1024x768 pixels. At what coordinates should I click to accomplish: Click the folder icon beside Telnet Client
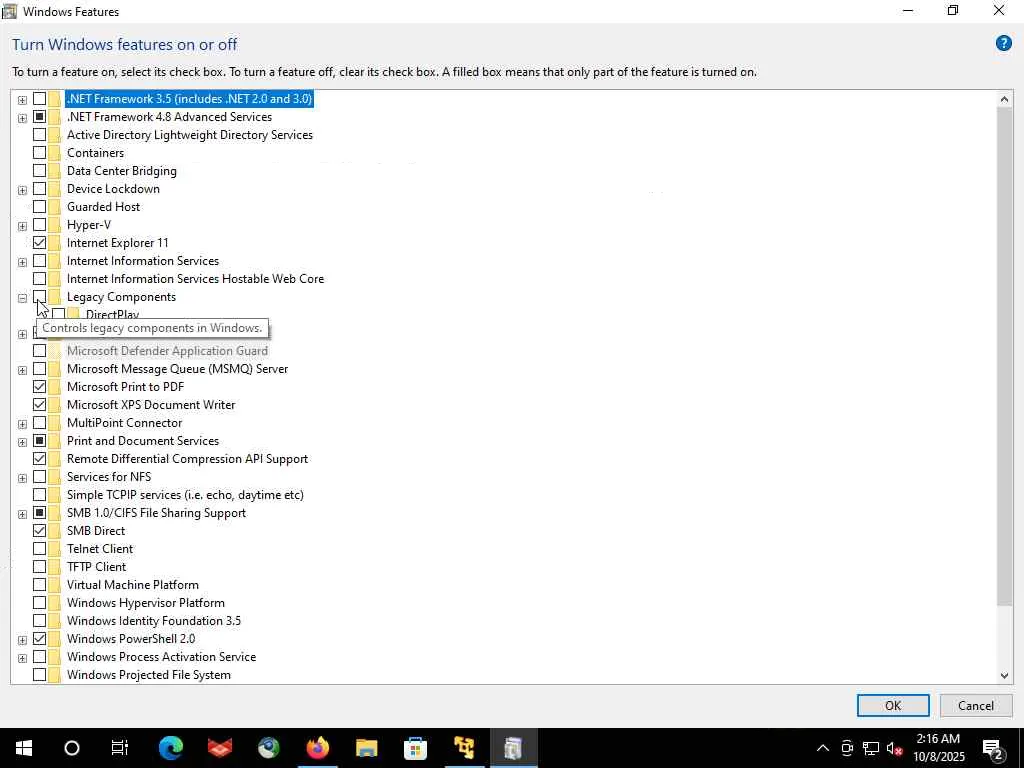pyautogui.click(x=55, y=549)
